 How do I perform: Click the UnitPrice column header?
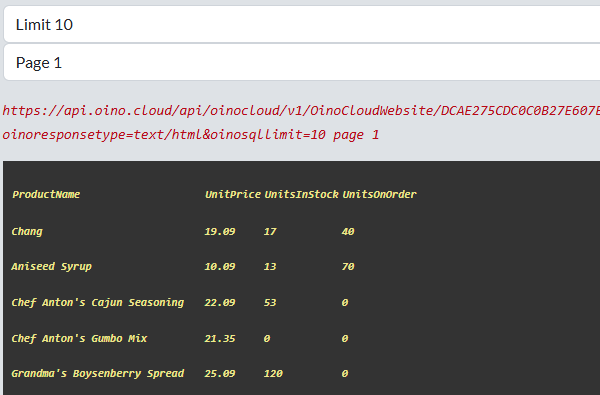tap(233, 194)
